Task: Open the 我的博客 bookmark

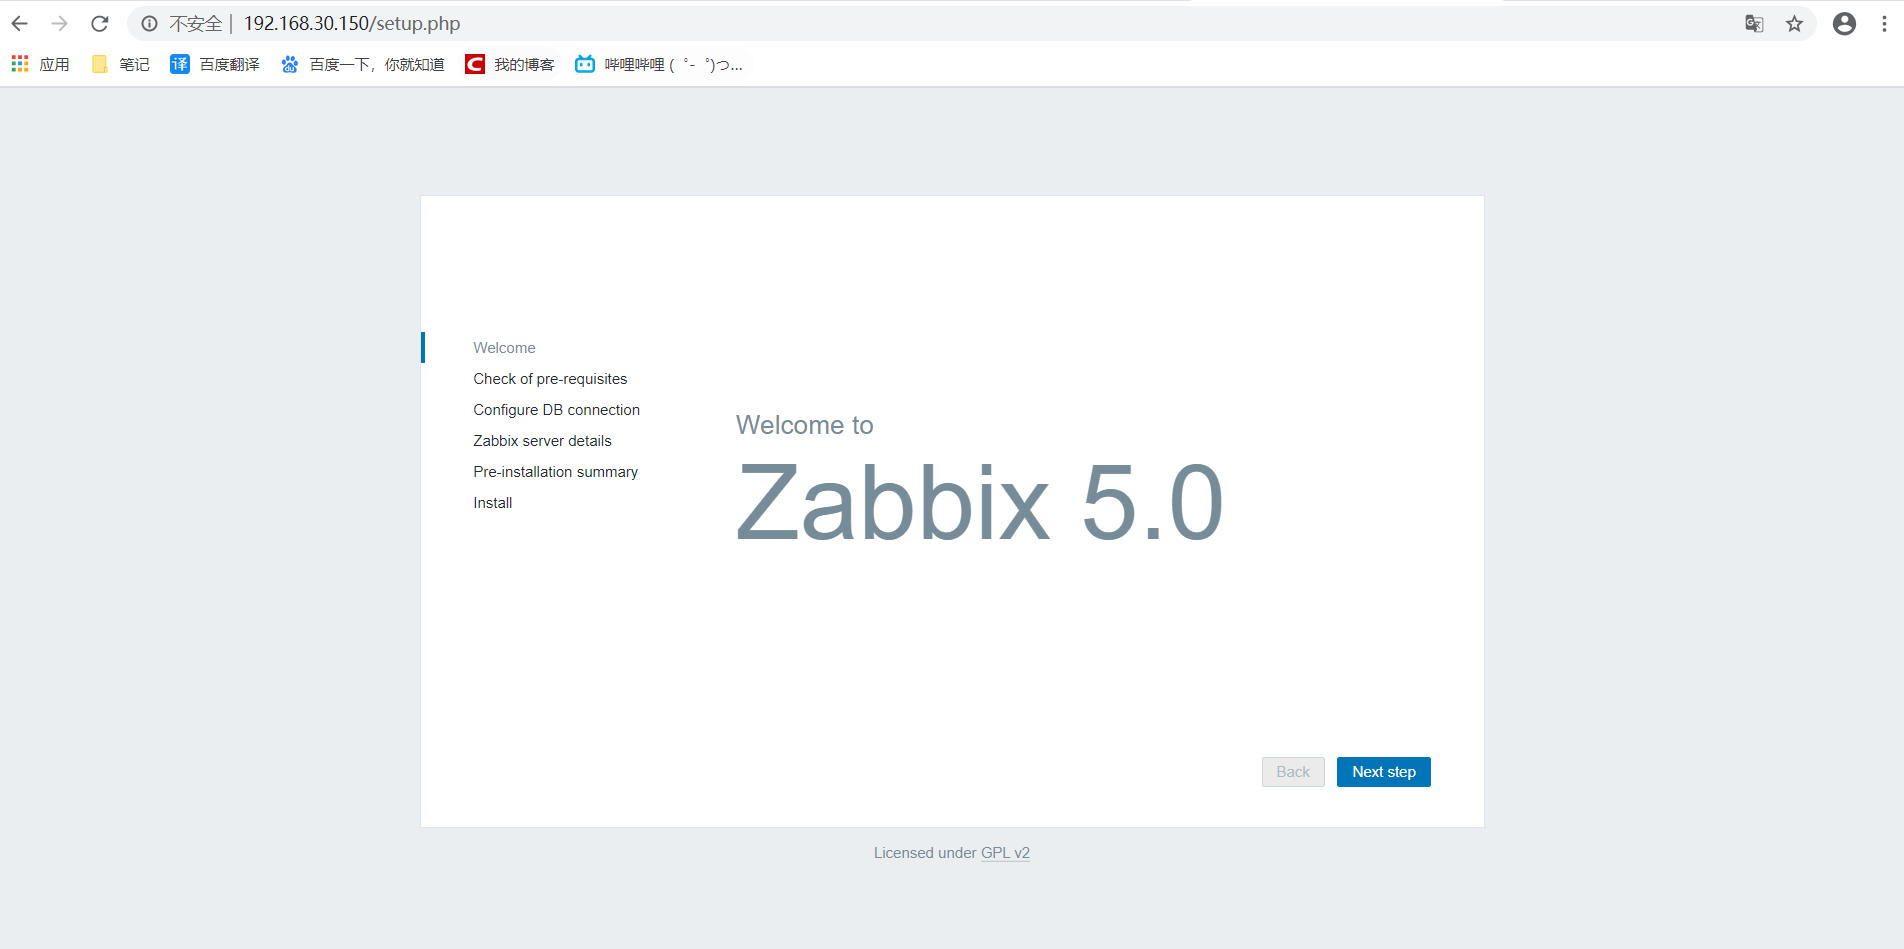Action: [x=510, y=64]
